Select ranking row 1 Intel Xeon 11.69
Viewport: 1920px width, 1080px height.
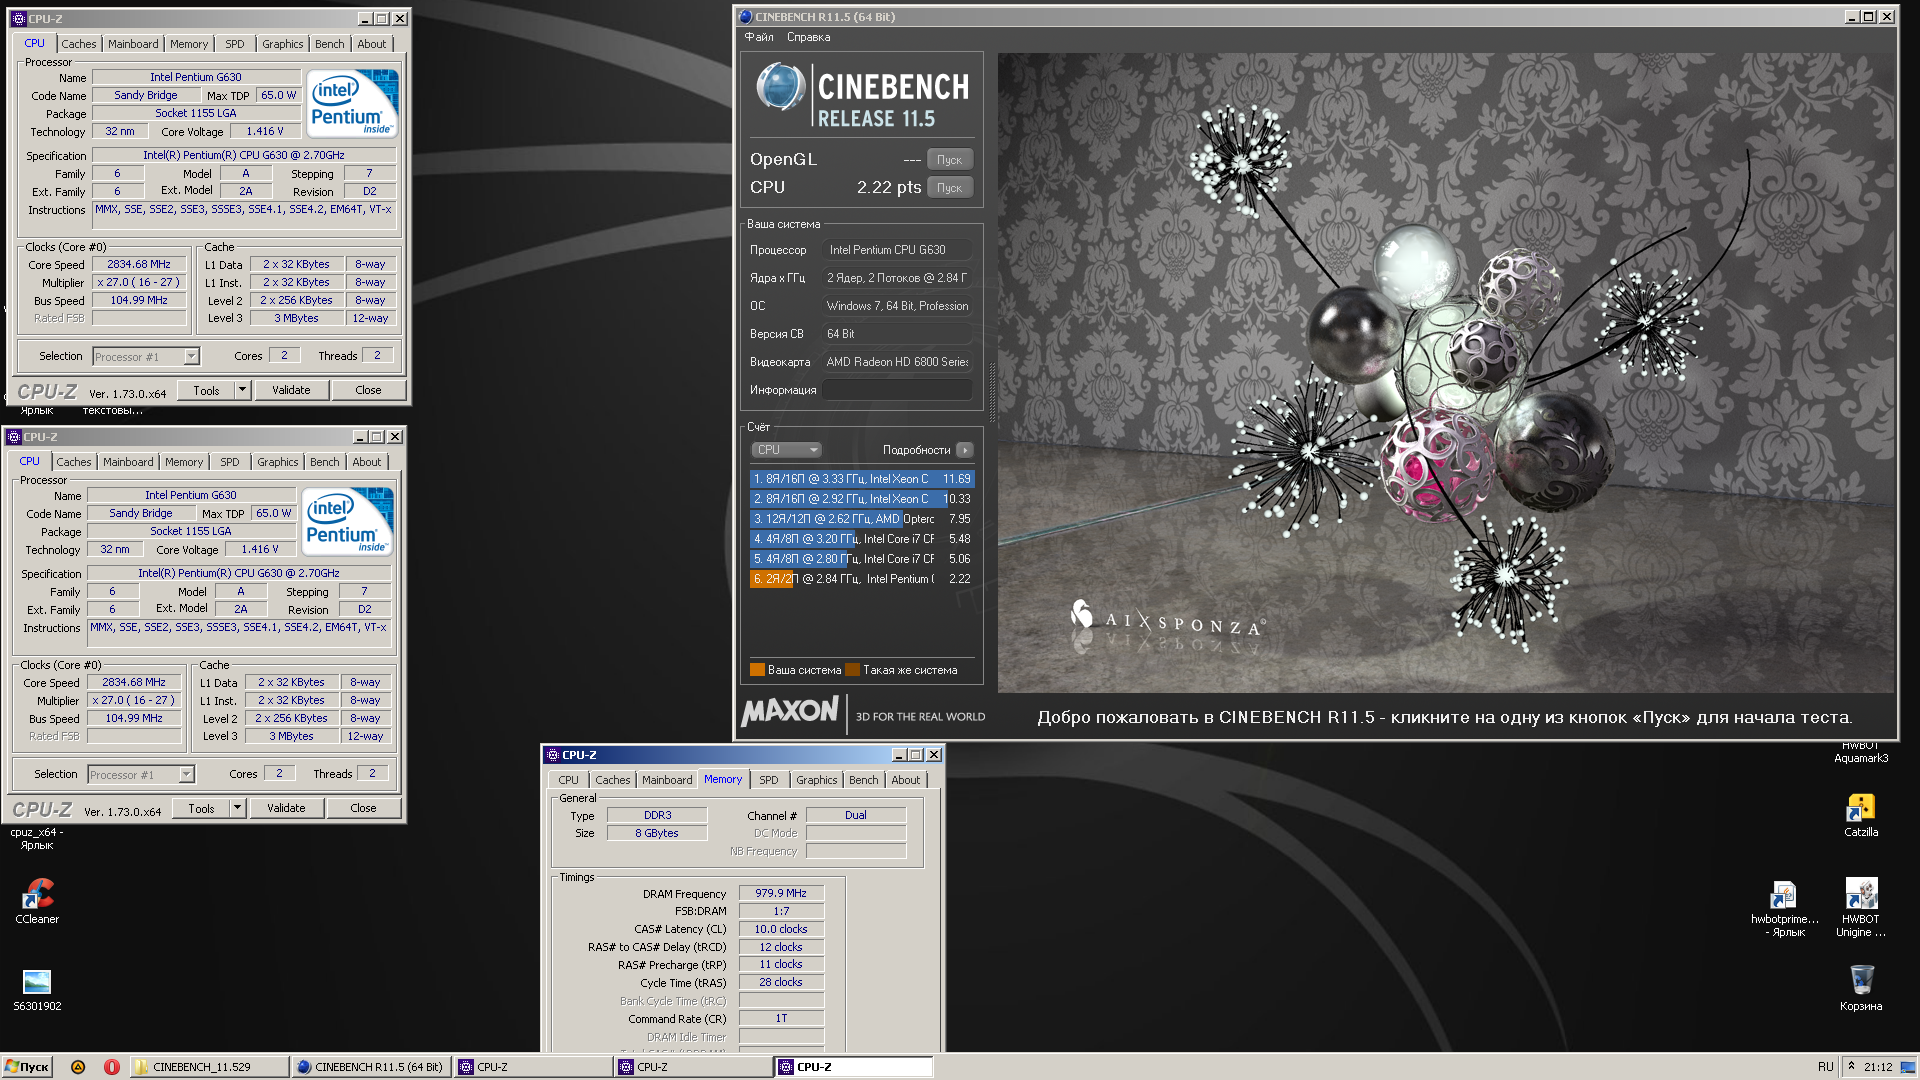tap(861, 479)
